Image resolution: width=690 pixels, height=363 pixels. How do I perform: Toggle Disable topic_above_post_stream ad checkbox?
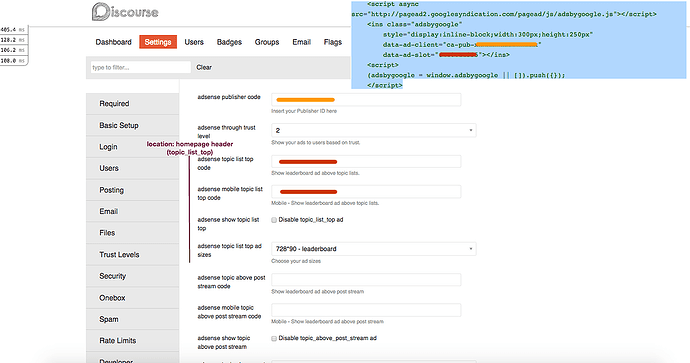tap(274, 338)
